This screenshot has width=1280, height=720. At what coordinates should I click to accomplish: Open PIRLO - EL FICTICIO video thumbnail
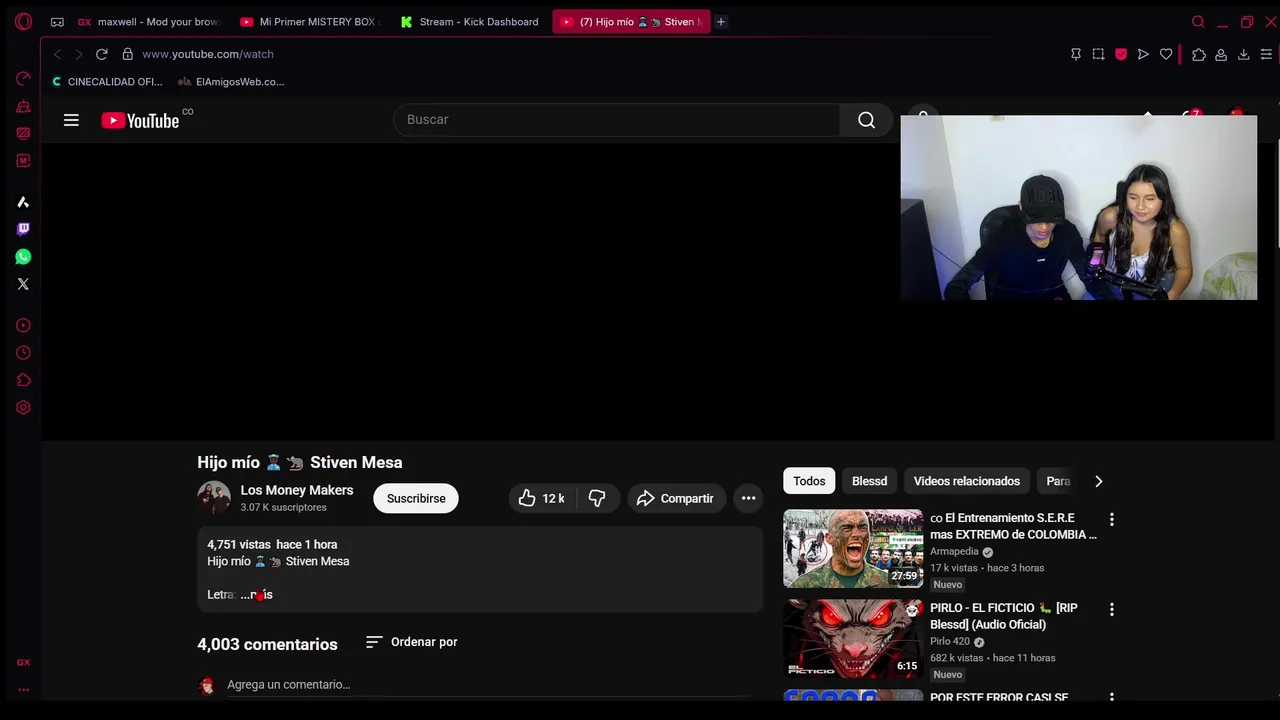pos(853,639)
